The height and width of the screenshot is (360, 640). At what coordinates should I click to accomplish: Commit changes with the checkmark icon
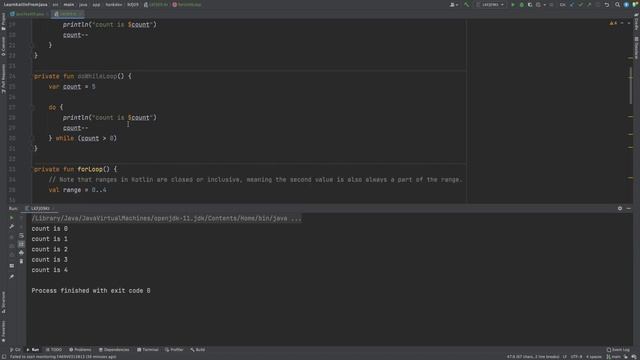(580, 5)
